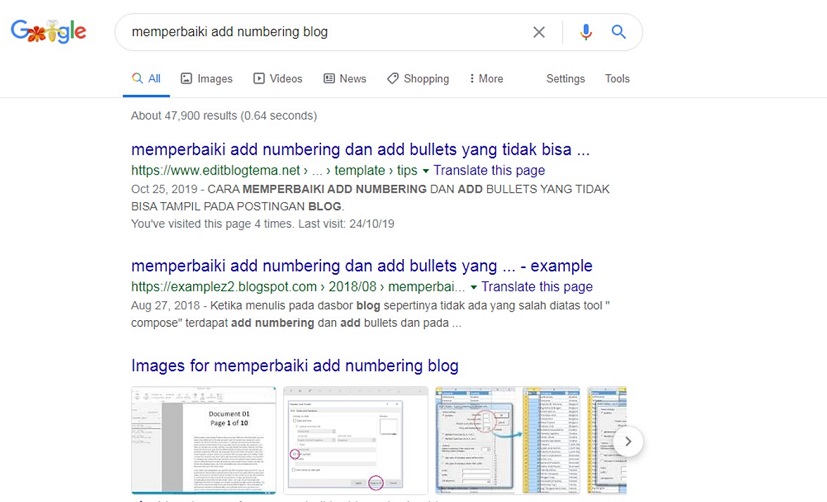Open first result about add bullets yang tidak bisa
This screenshot has height=502, width=827.
point(360,150)
